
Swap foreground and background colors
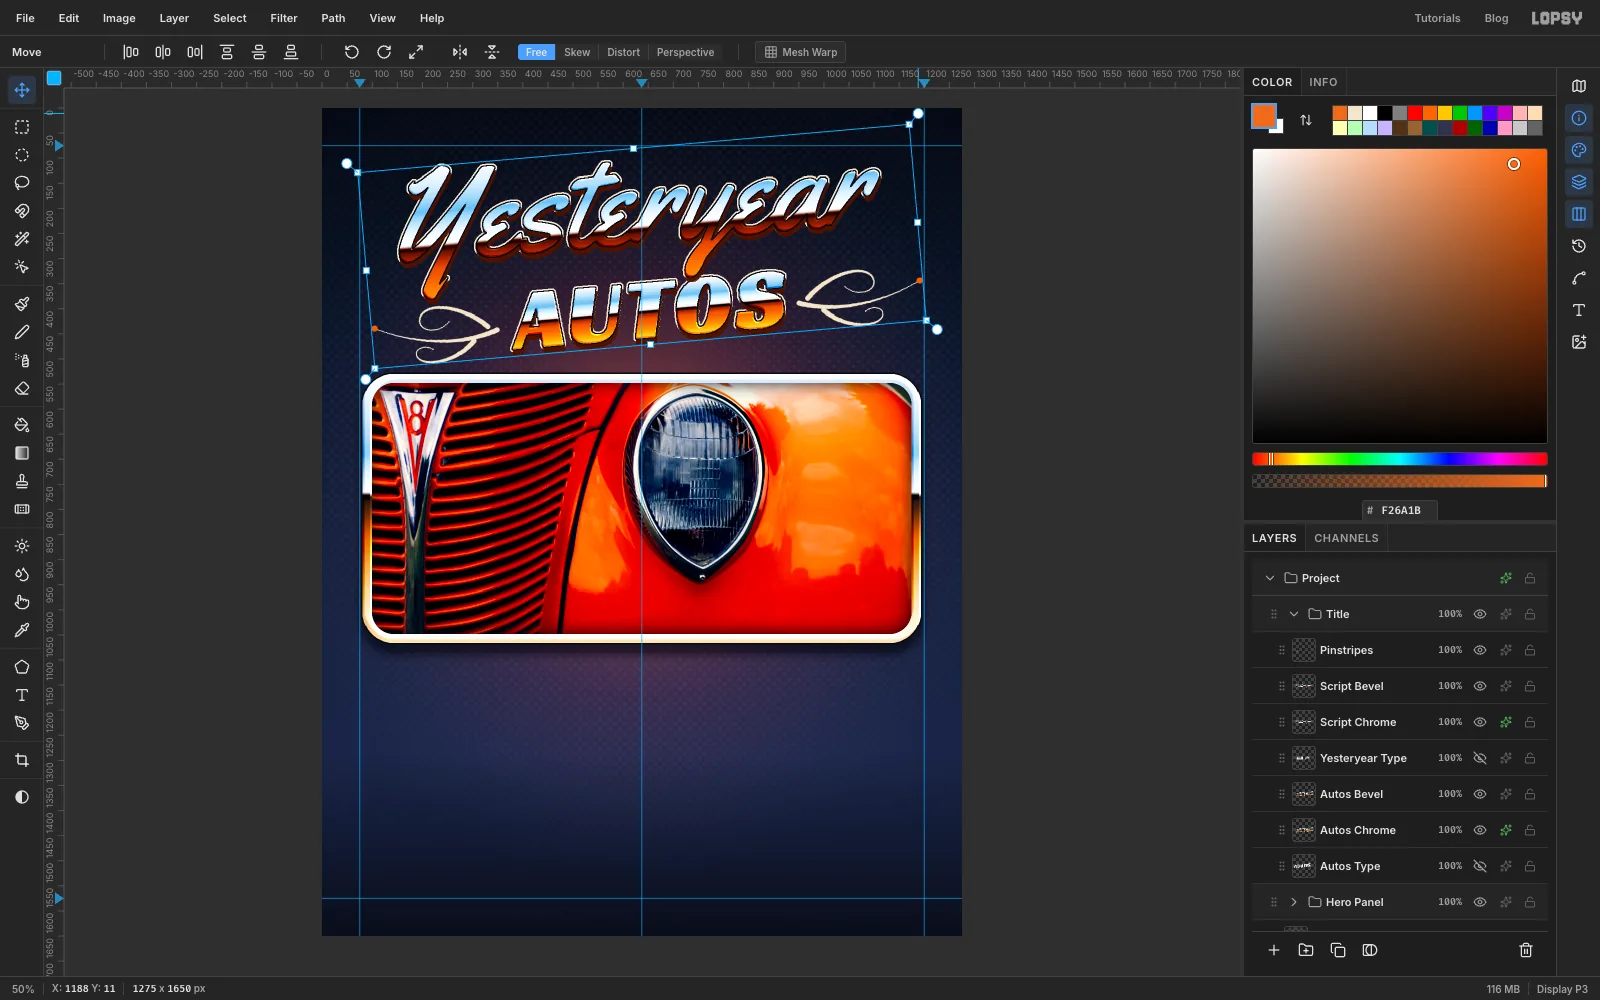[1306, 120]
